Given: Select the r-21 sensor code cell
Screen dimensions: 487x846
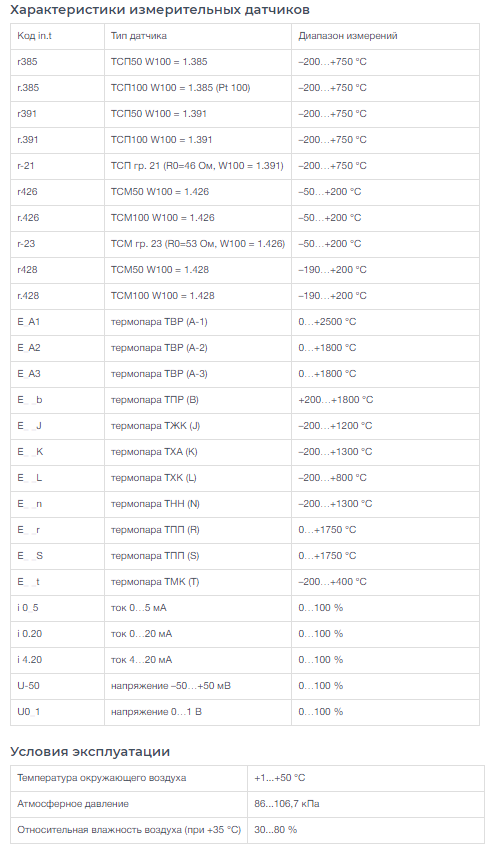Looking at the screenshot, I should (57, 166).
